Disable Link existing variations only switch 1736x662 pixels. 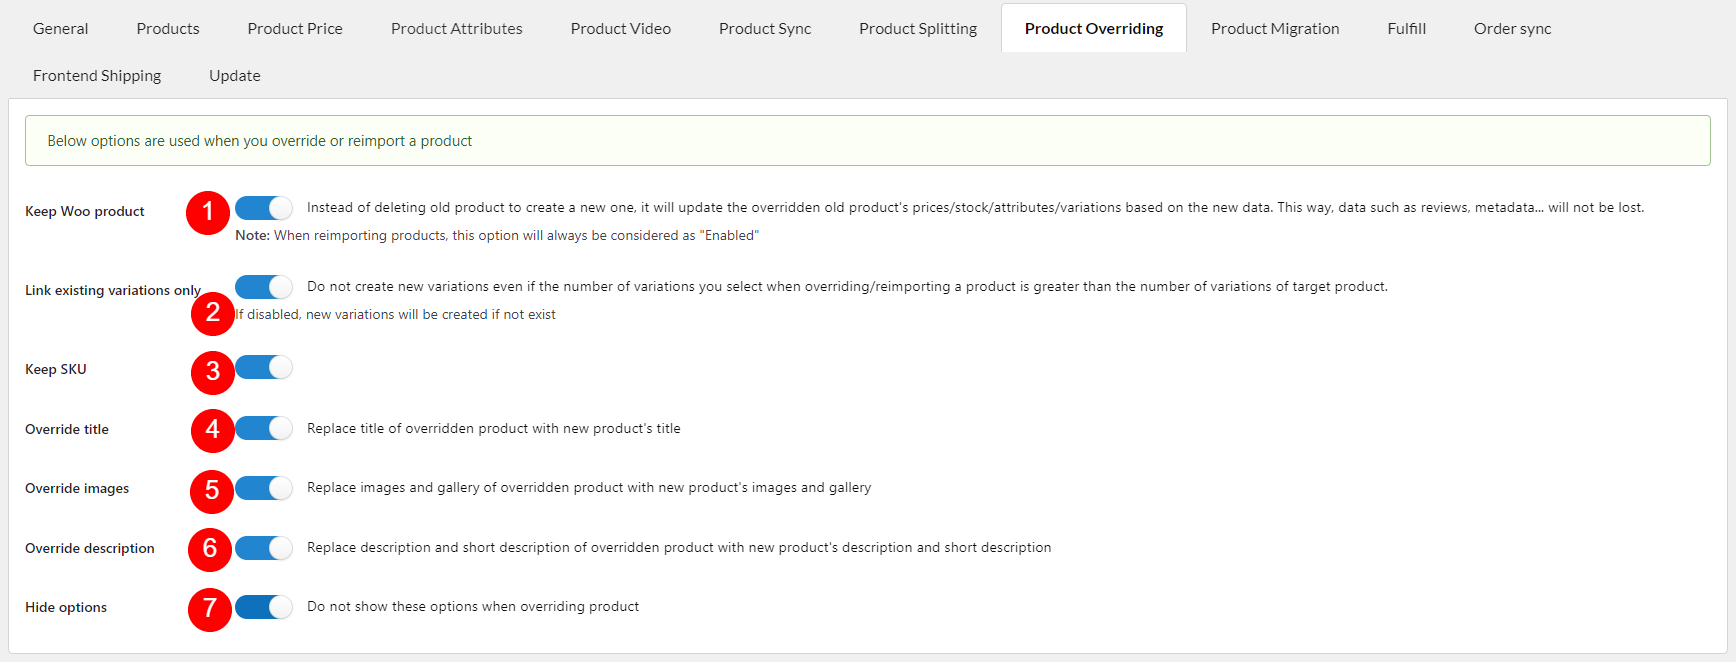point(264,287)
